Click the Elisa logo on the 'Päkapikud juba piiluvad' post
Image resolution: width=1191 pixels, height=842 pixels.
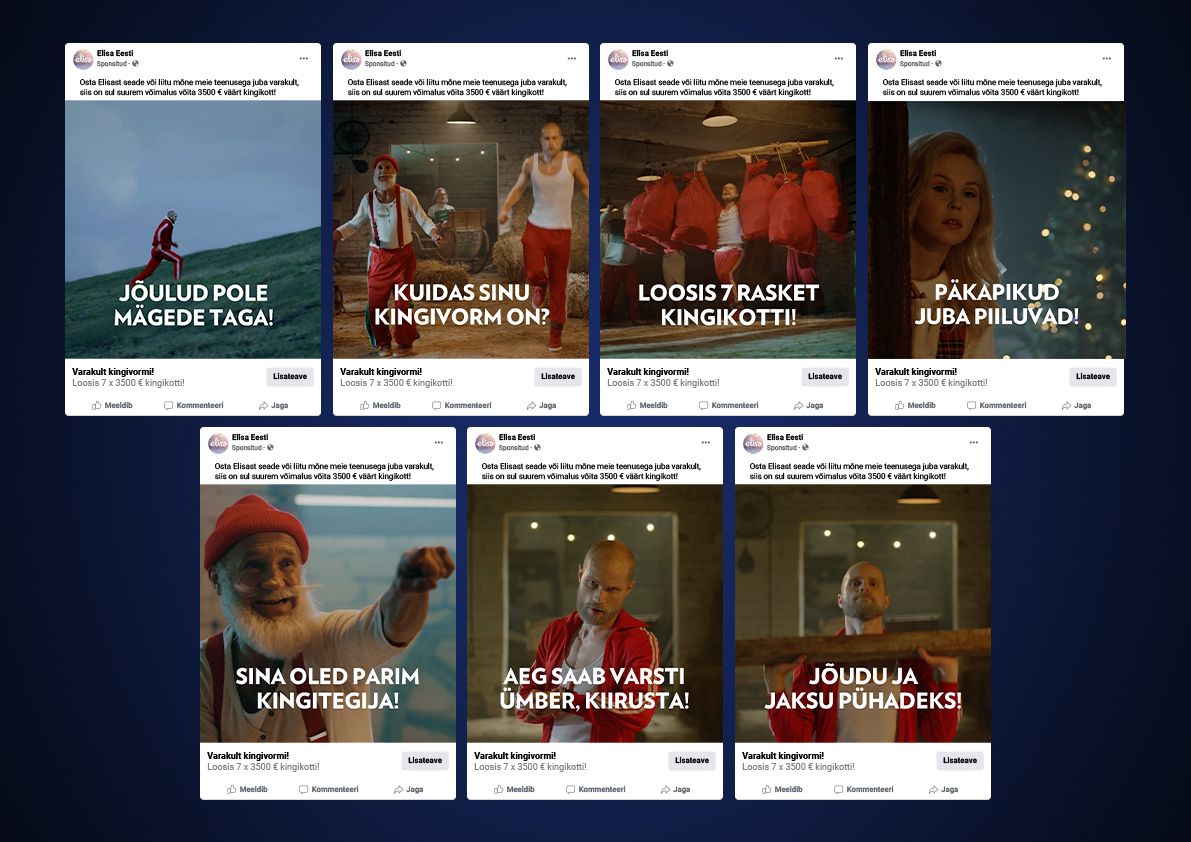coord(886,59)
